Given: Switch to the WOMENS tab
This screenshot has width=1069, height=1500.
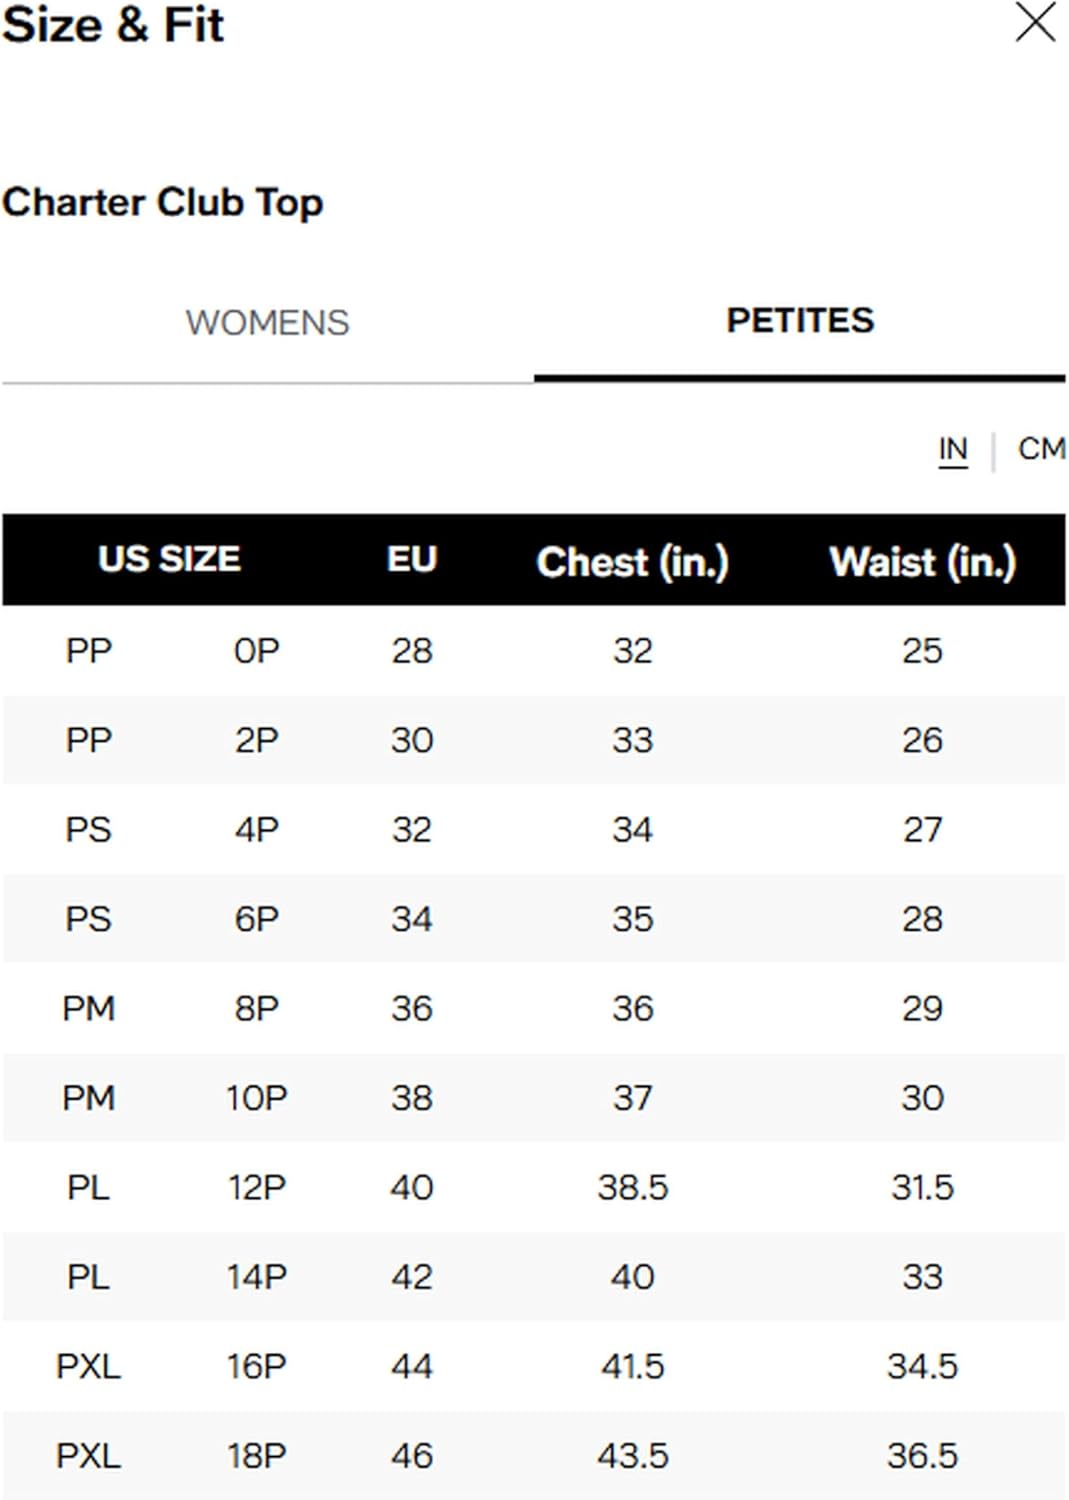Looking at the screenshot, I should pyautogui.click(x=267, y=323).
